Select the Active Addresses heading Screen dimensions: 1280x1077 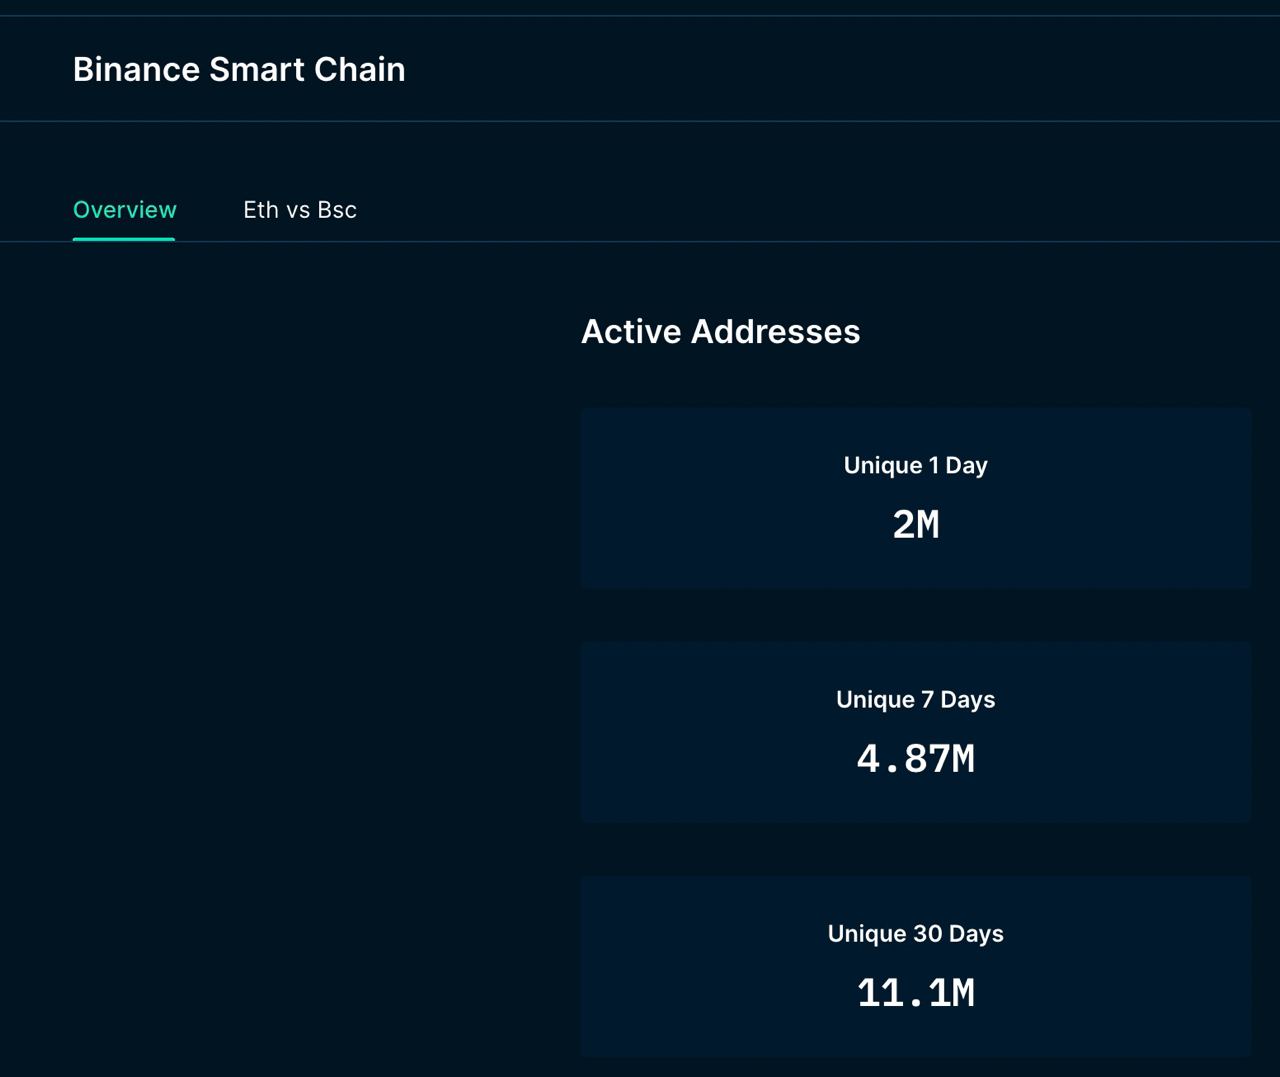720,331
